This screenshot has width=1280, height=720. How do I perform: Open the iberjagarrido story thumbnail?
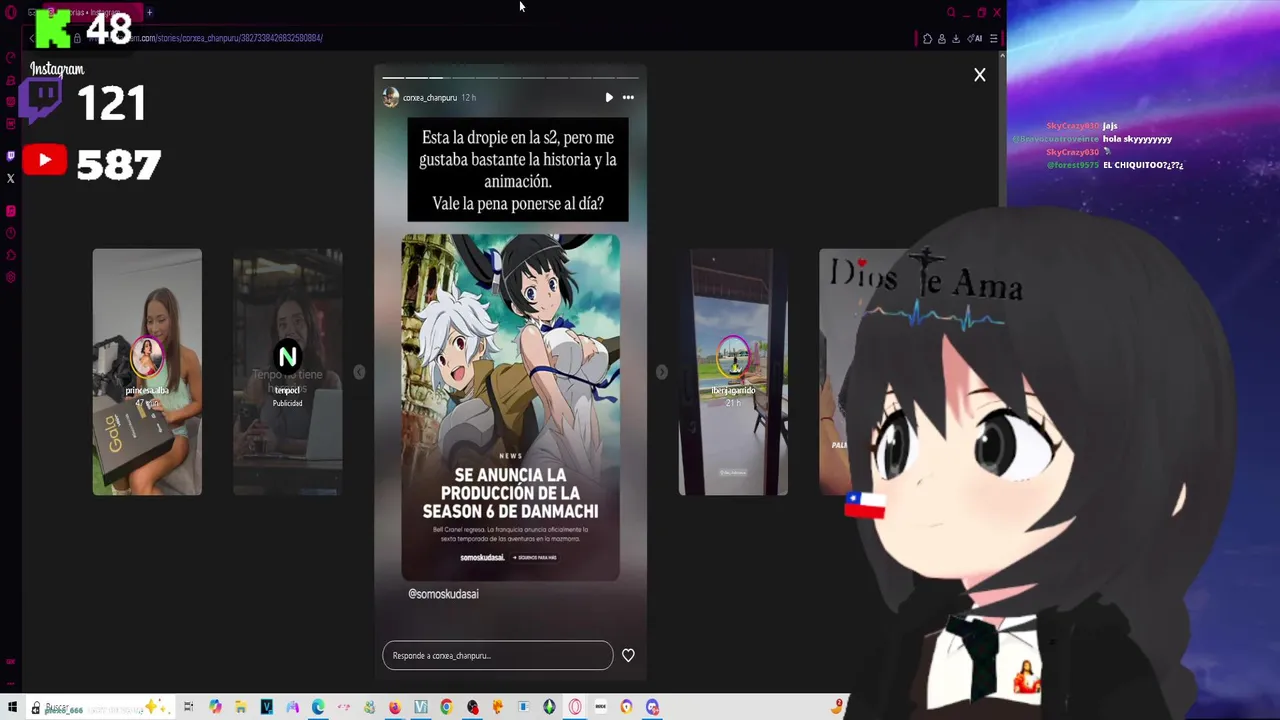pos(733,372)
